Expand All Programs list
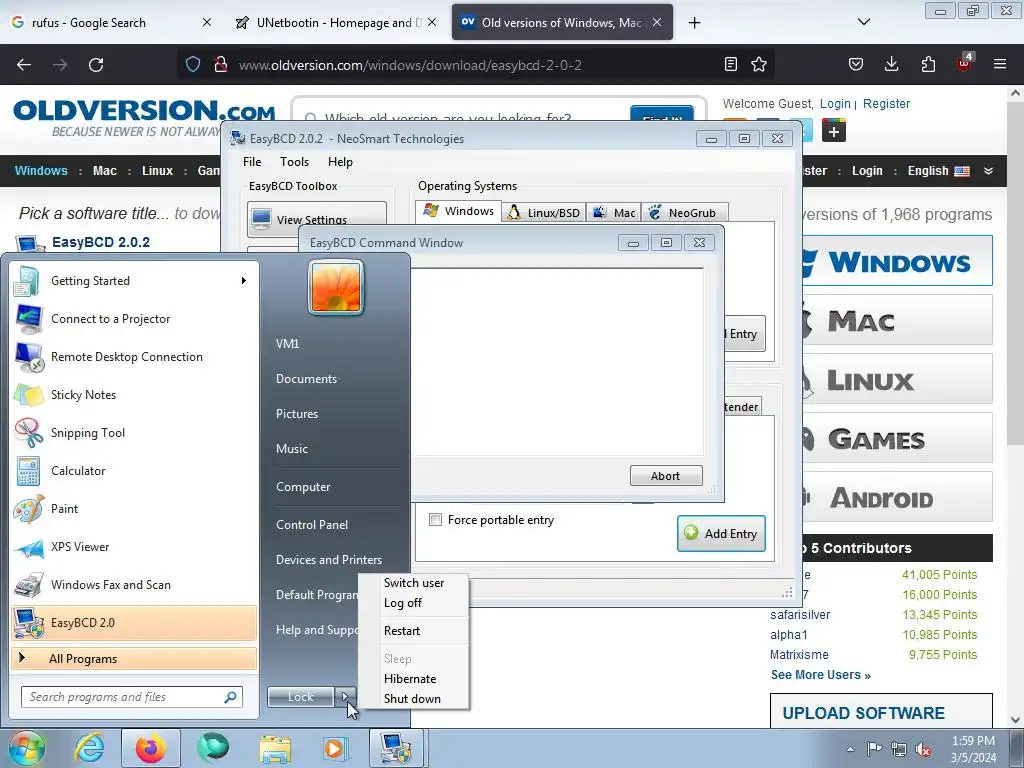This screenshot has height=768, width=1024. click(134, 658)
